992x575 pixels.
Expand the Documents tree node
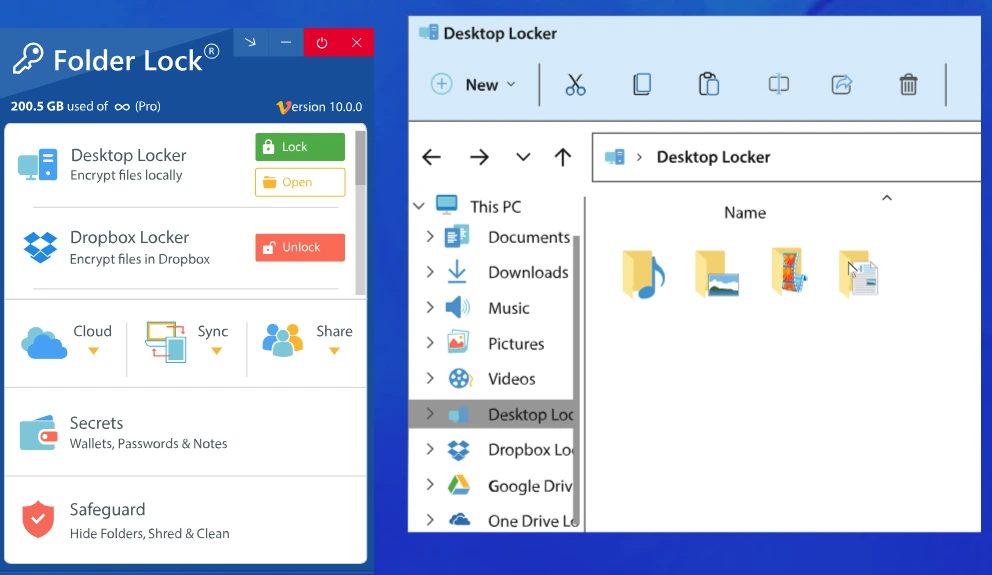pyautogui.click(x=430, y=237)
